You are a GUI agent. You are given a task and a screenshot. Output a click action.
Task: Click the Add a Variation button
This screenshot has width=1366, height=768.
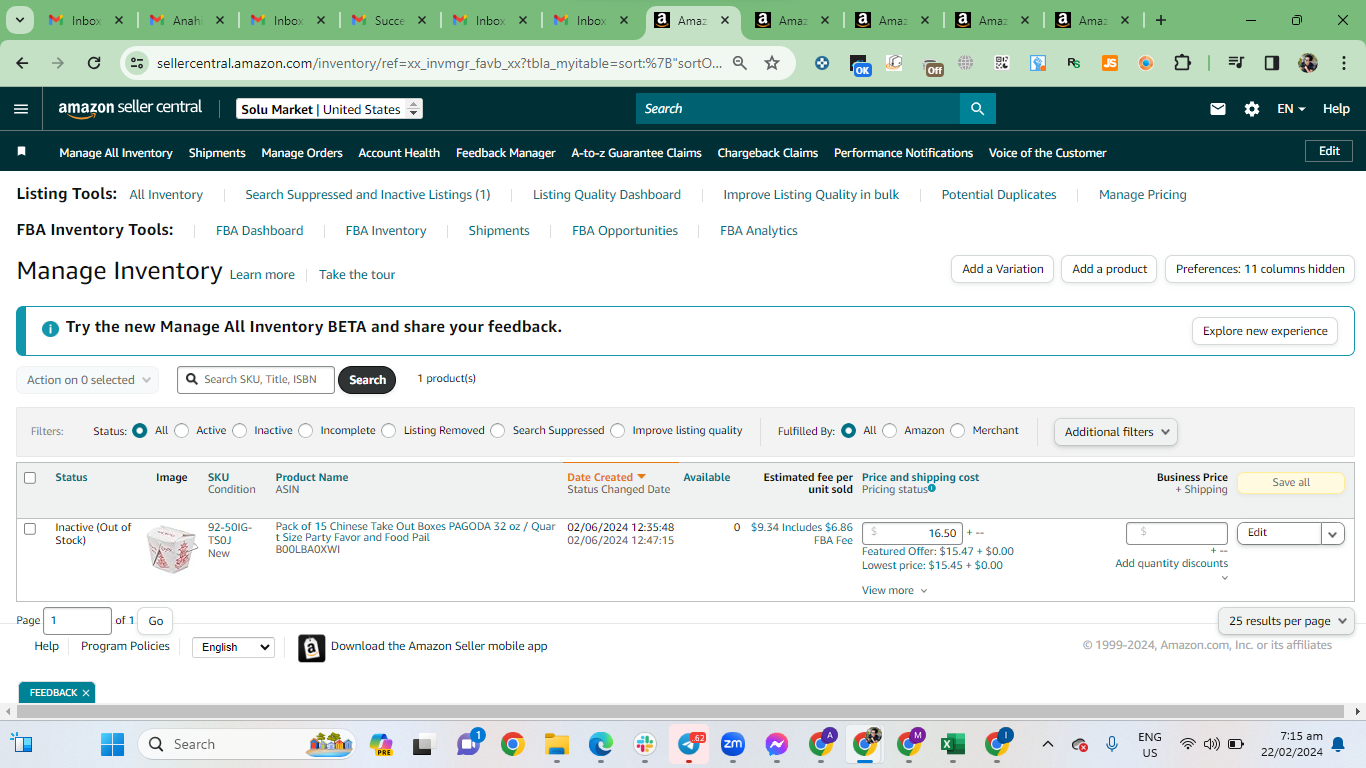pyautogui.click(x=1002, y=269)
